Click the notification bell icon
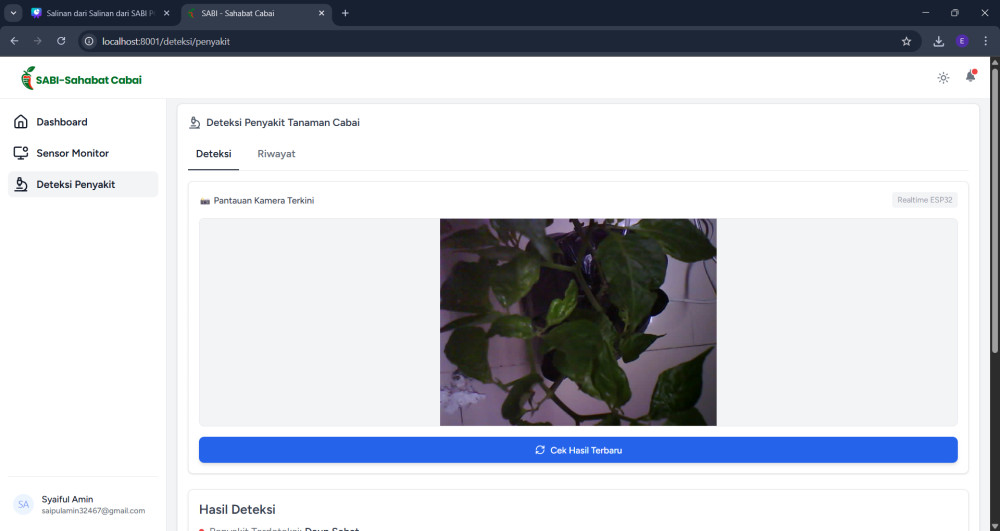This screenshot has height=531, width=1000. 970,77
